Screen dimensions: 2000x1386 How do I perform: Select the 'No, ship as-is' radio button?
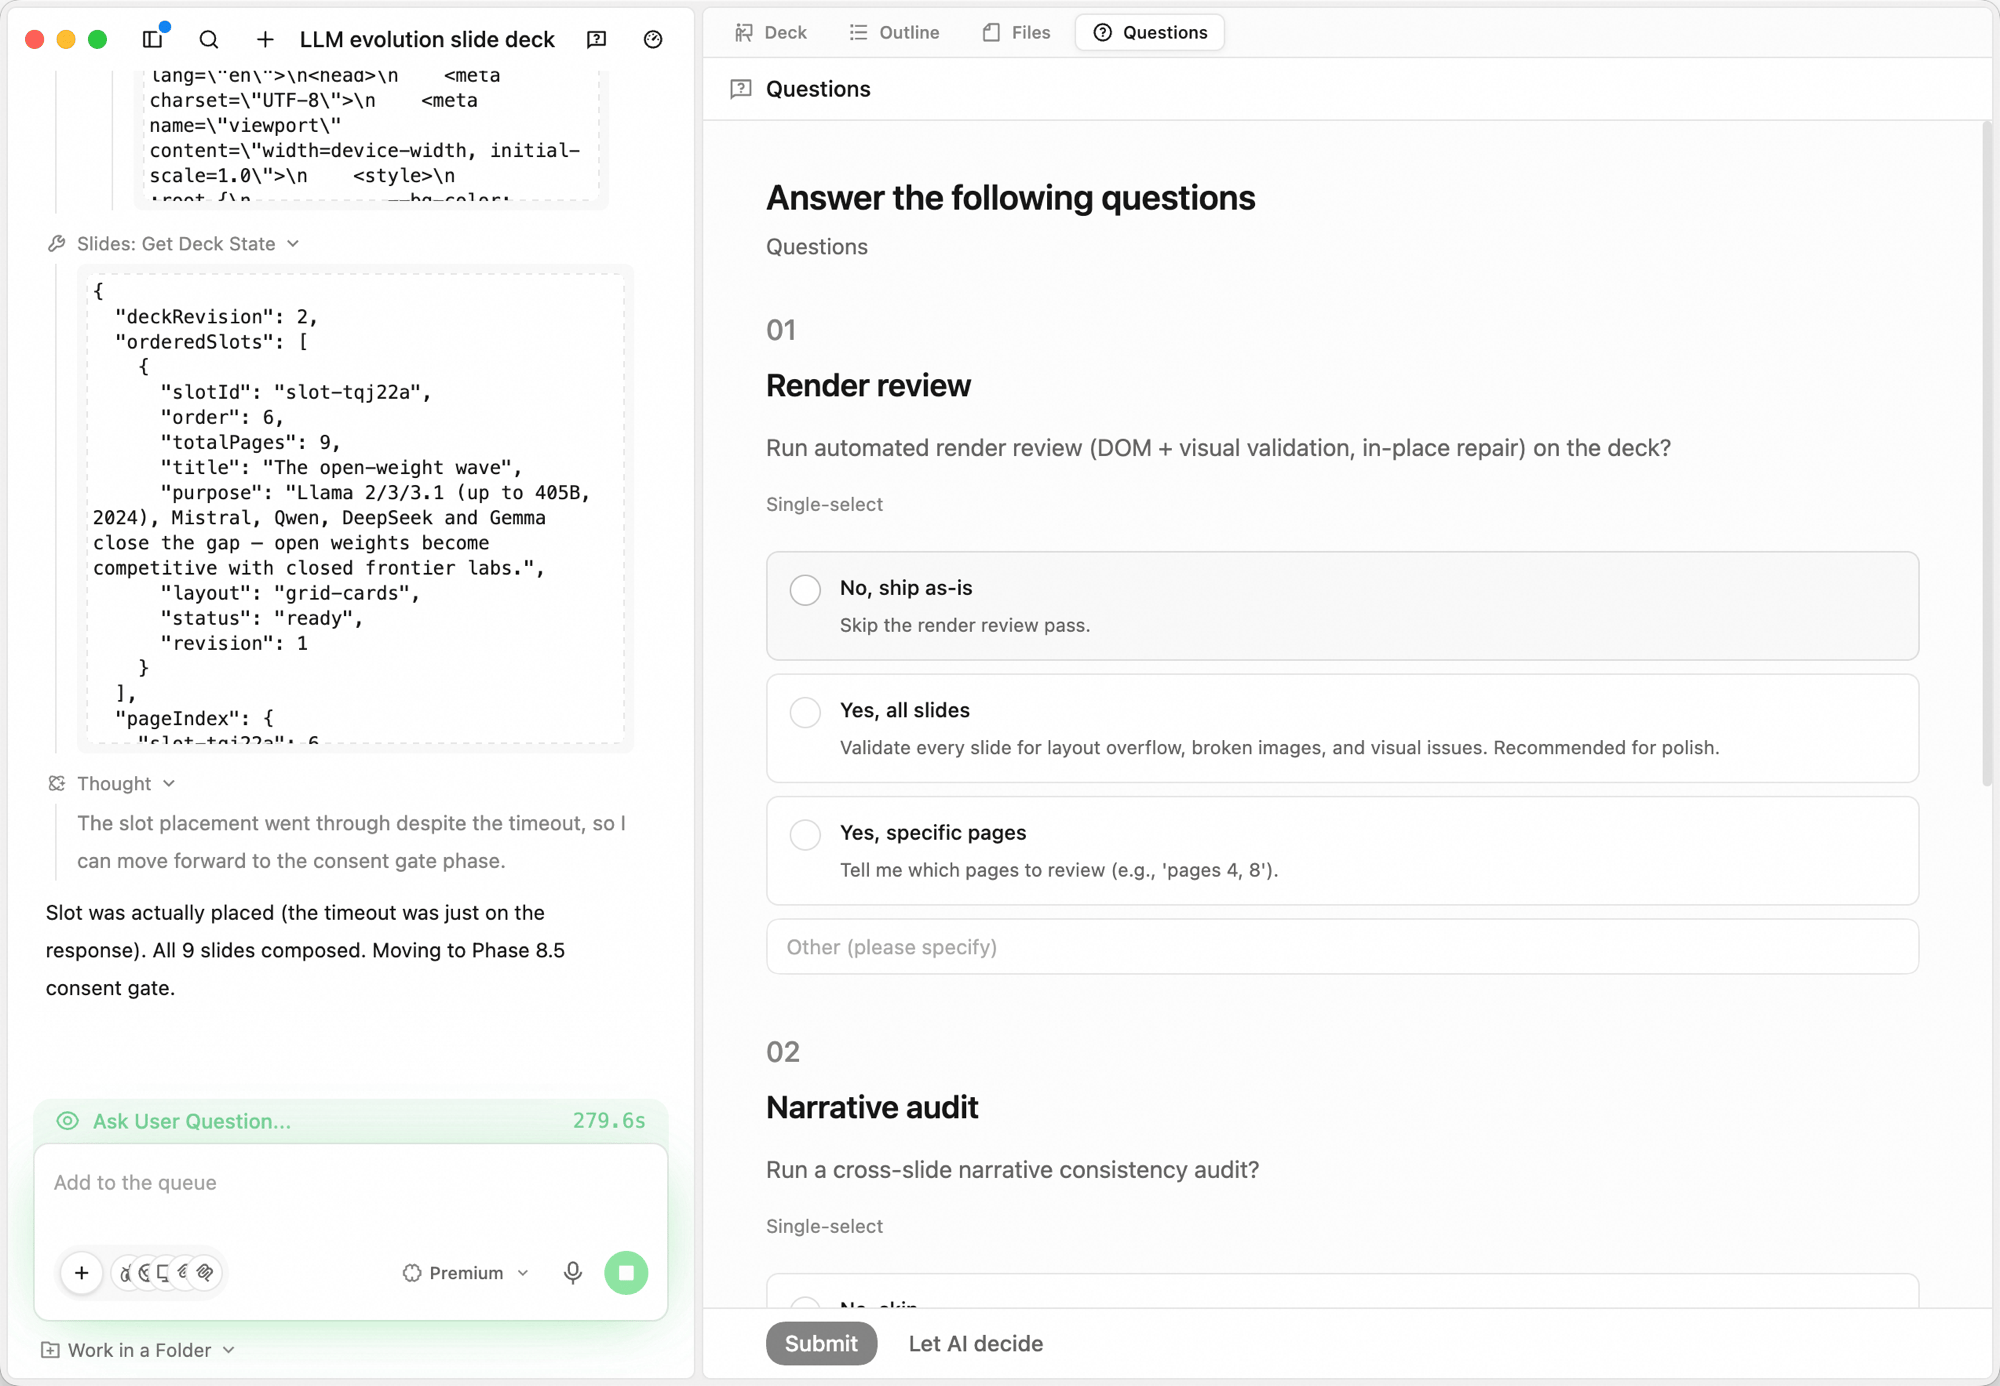[x=805, y=590]
